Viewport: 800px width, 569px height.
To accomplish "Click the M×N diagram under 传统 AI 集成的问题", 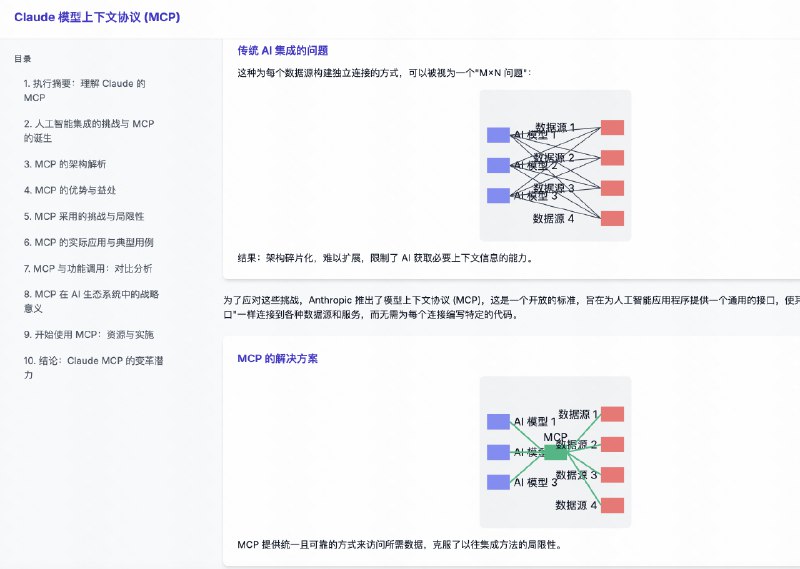I will click(555, 165).
